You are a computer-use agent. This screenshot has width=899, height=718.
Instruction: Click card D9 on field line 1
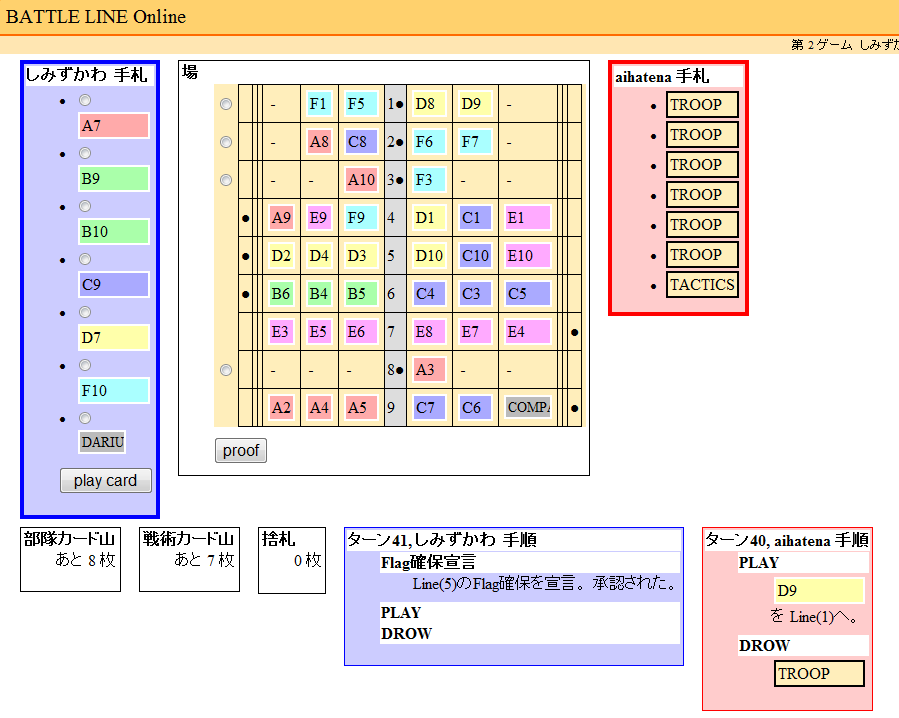point(475,104)
